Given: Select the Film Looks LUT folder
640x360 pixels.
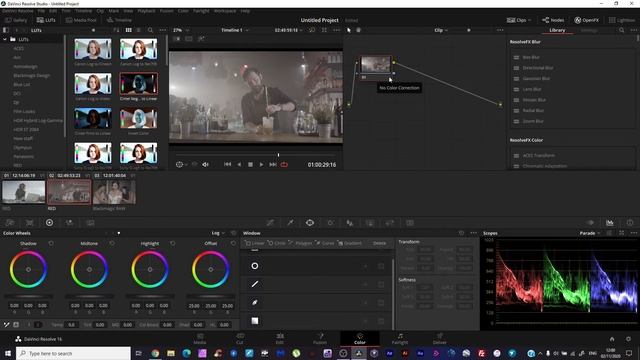Looking at the screenshot, I should coord(24,111).
